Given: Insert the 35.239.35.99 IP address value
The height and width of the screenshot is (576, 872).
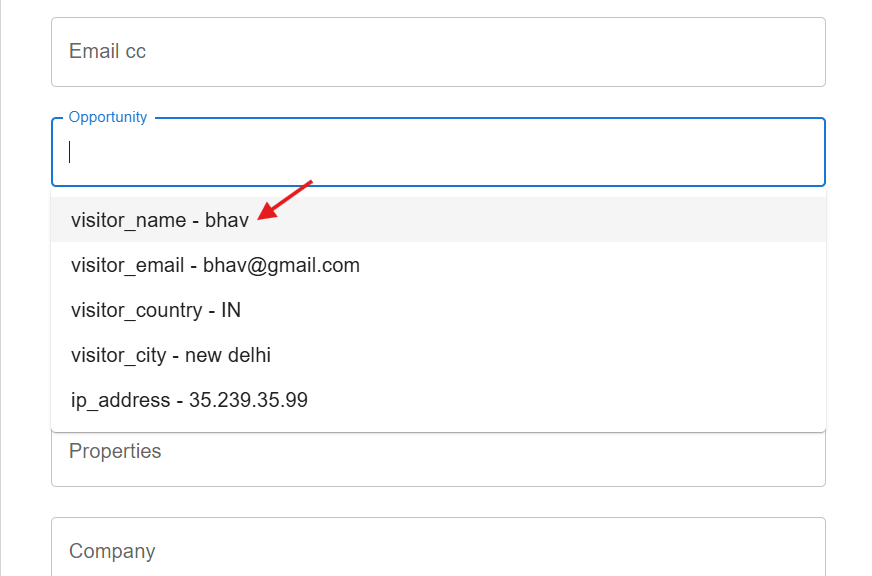Looking at the screenshot, I should coord(248,400).
